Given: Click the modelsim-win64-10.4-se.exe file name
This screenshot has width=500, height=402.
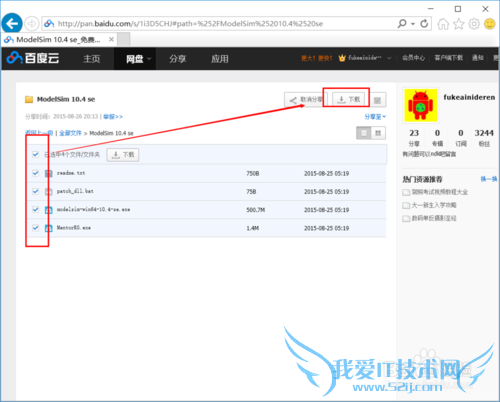Looking at the screenshot, I should point(93,210).
